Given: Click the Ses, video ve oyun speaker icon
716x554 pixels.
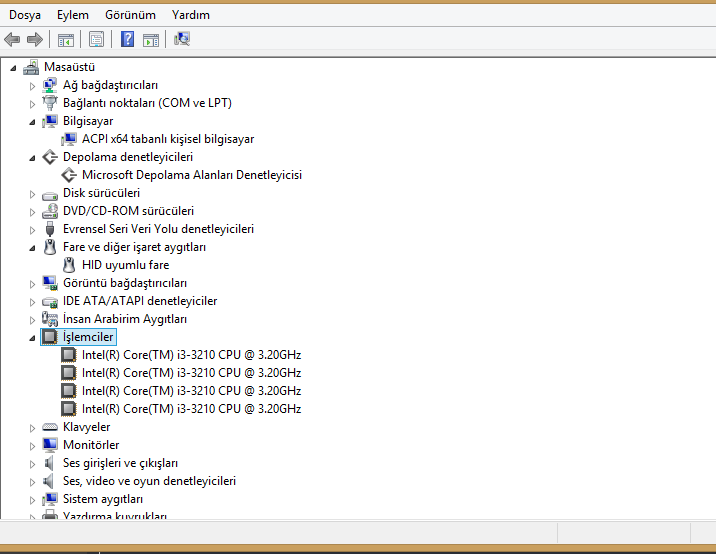Looking at the screenshot, I should 49,481.
